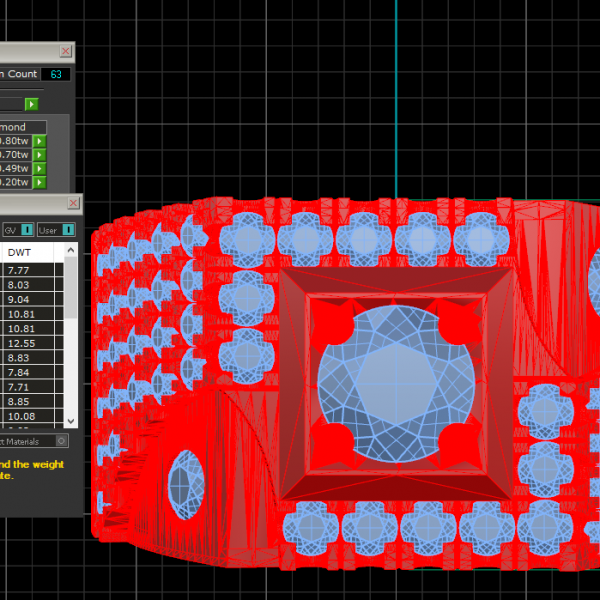Toggle the GV switch
This screenshot has height=600, width=600.
(x=27, y=230)
